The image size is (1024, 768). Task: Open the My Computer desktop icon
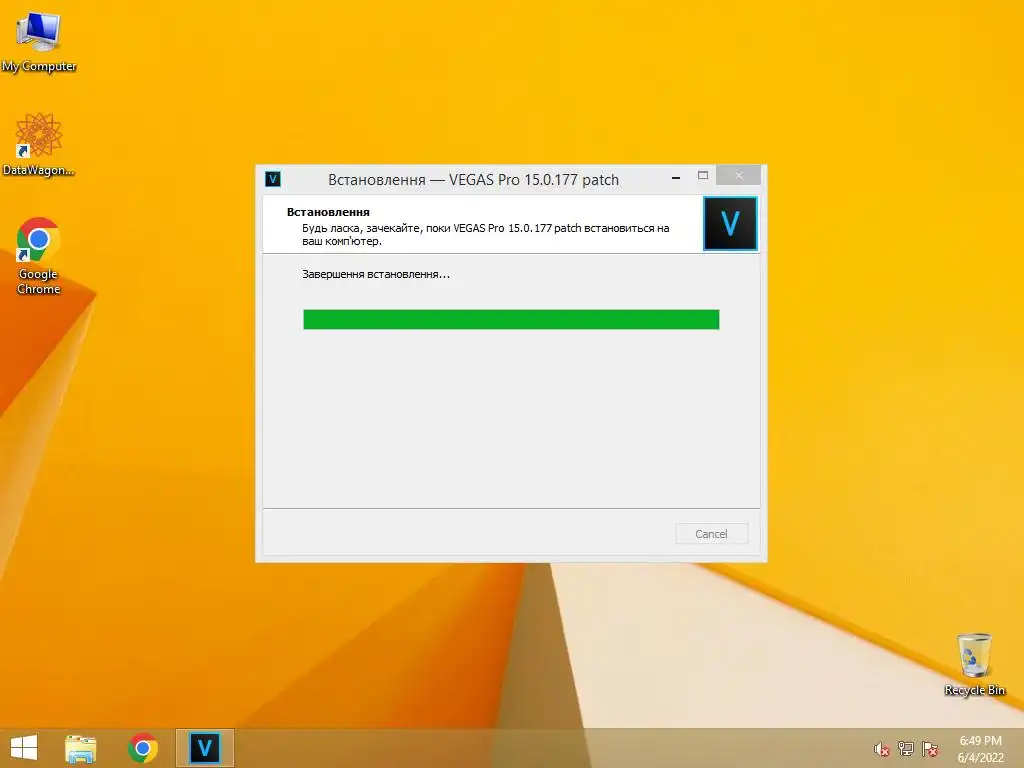pyautogui.click(x=39, y=42)
